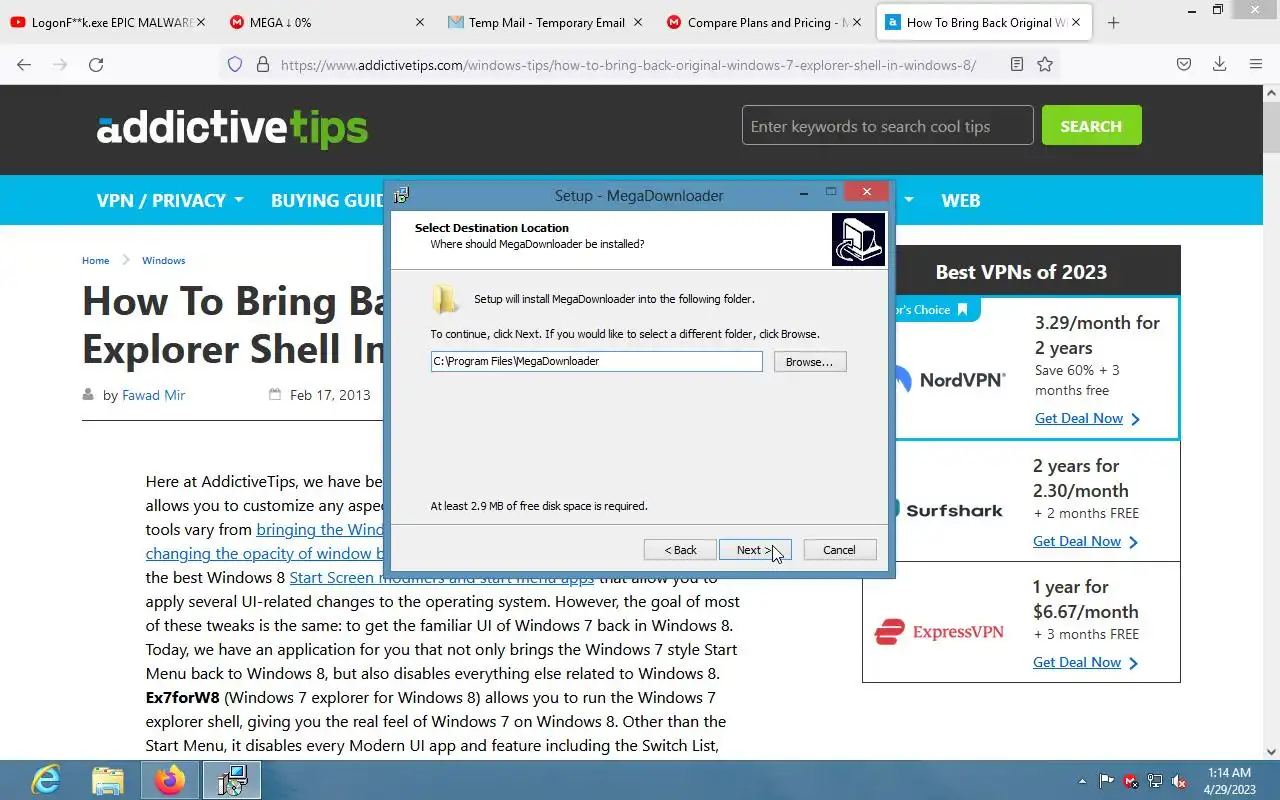
Task: Click Browse to choose install folder
Action: pyautogui.click(x=809, y=362)
